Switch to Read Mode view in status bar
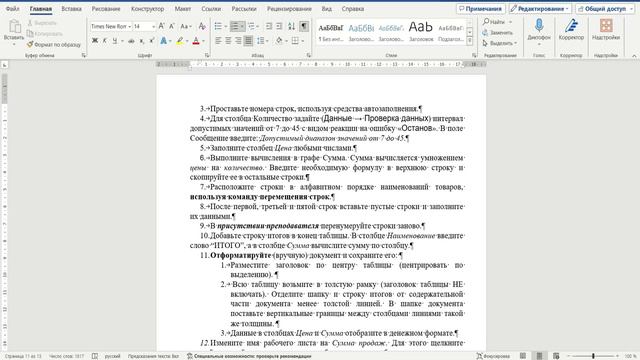The image size is (640, 360). click(523, 356)
